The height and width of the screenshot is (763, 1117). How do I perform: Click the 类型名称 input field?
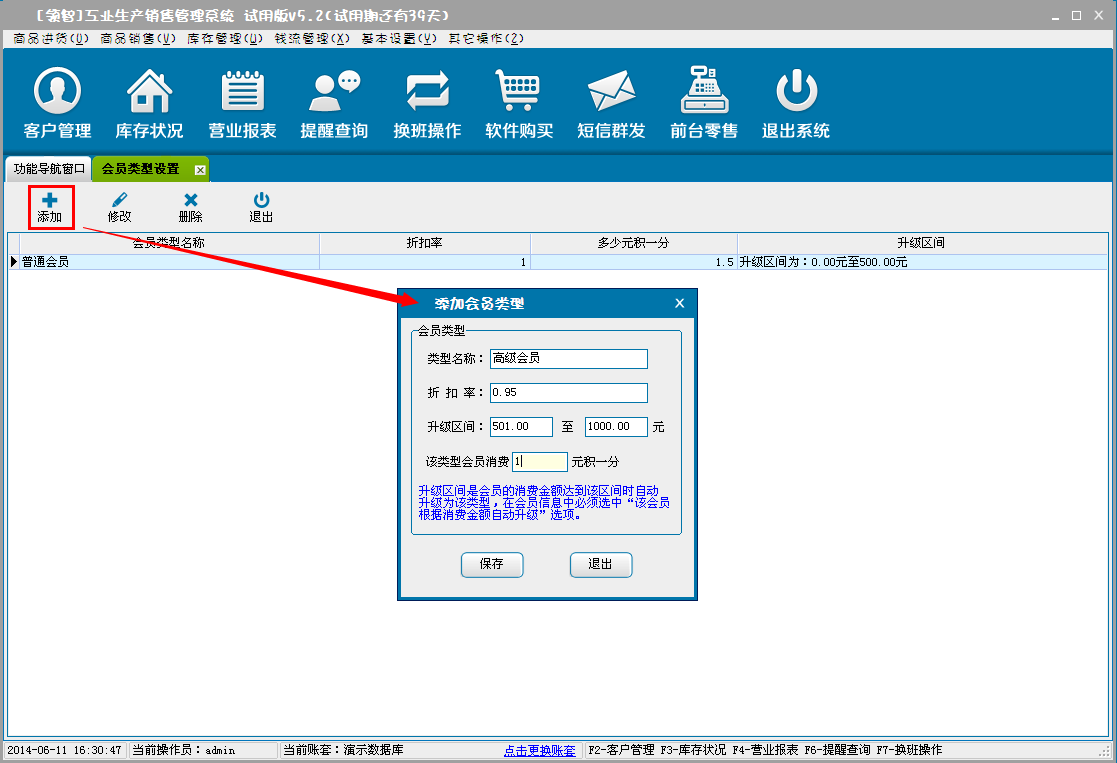[568, 359]
